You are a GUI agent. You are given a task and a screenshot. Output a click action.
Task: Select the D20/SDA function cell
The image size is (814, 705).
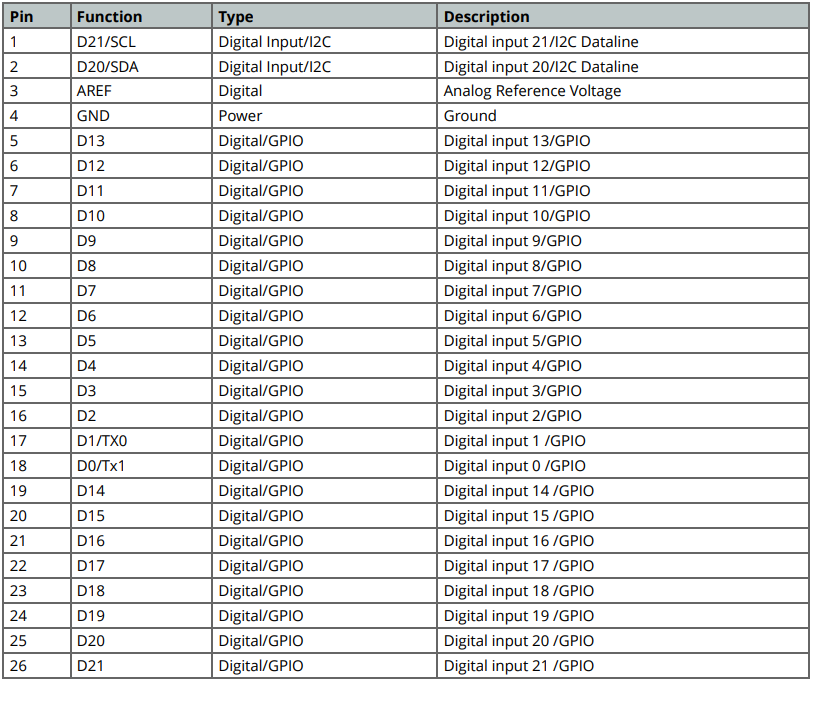[x=141, y=66]
